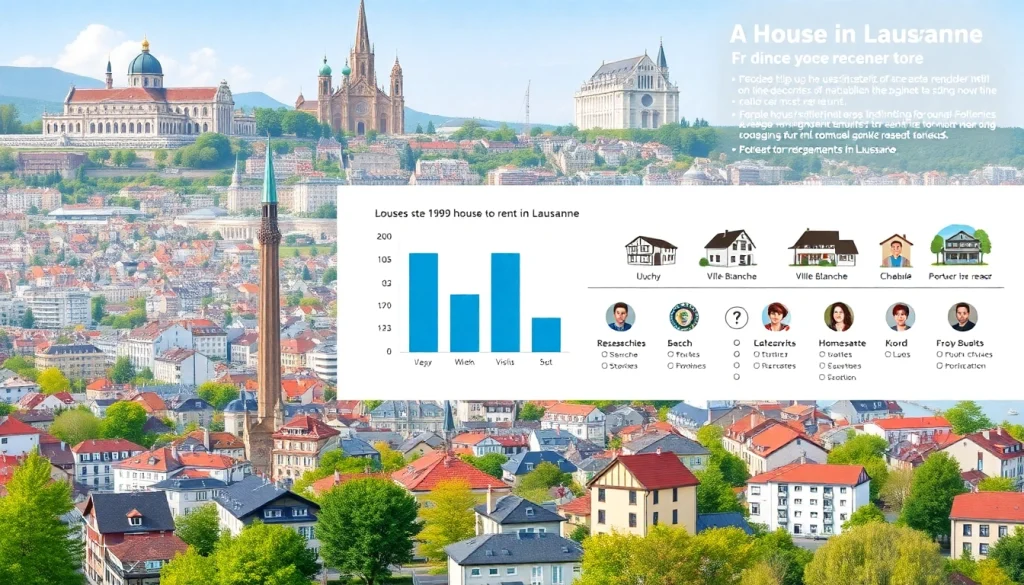Click the Uuchy label under the house
The image size is (1024, 585).
click(x=648, y=276)
